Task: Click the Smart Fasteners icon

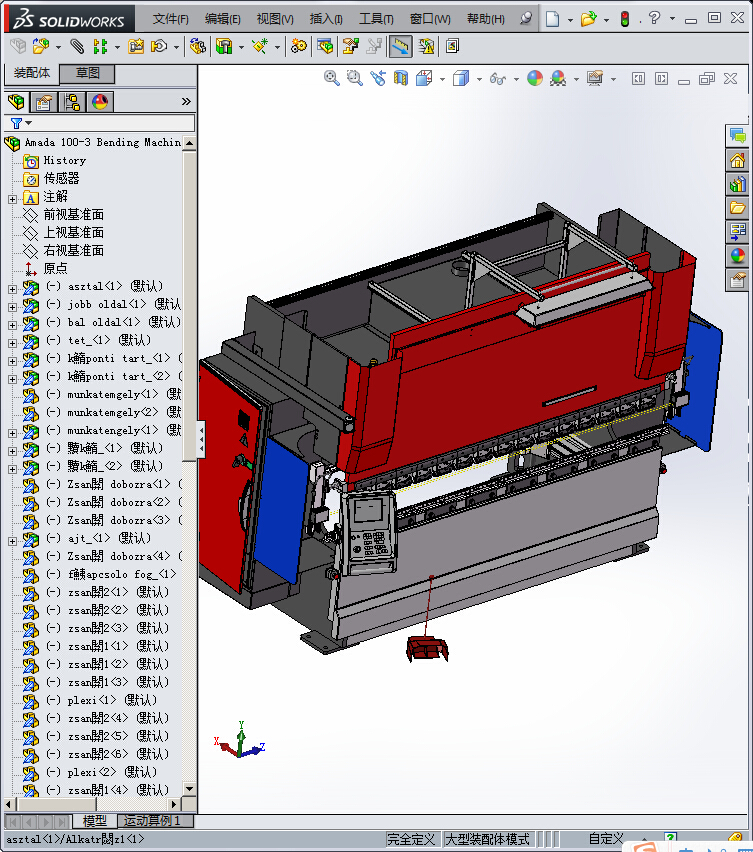Action: (136, 46)
